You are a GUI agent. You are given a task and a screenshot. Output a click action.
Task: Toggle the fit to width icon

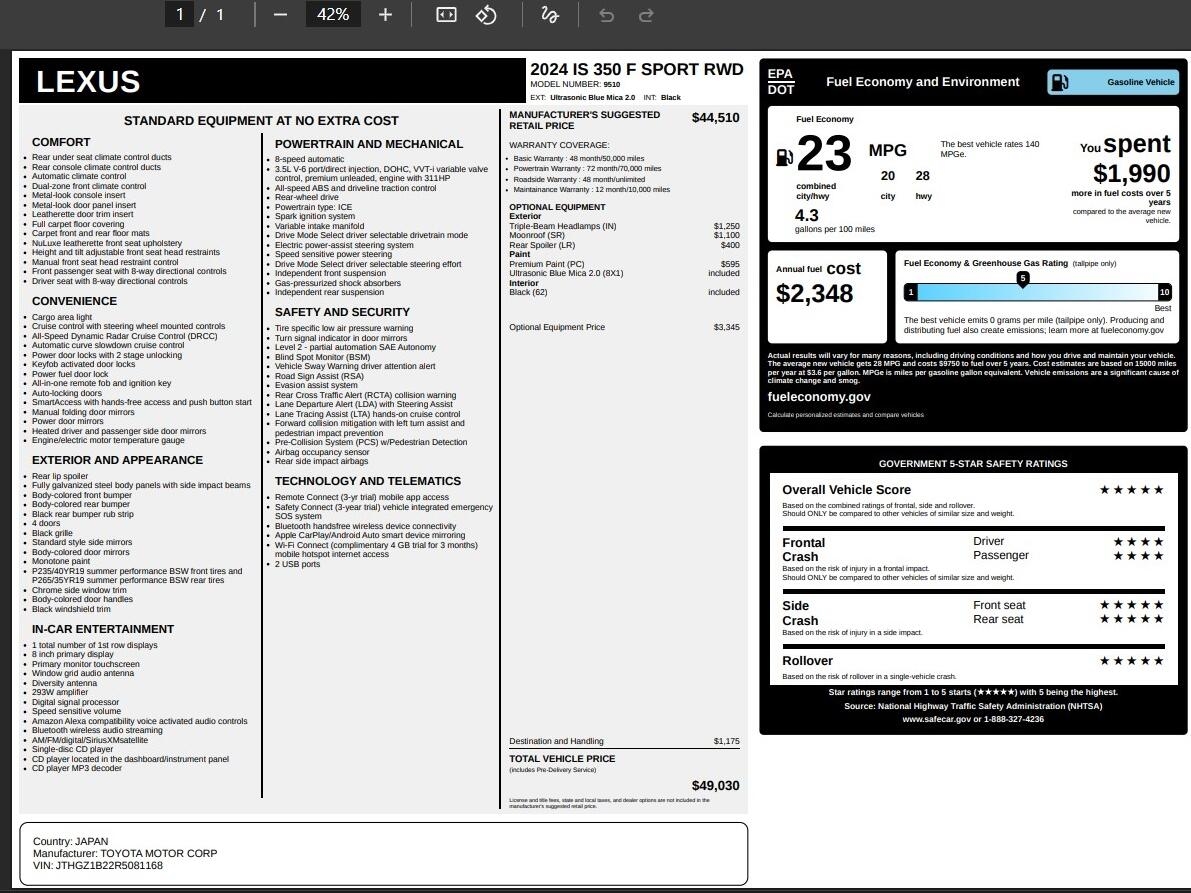click(x=446, y=14)
